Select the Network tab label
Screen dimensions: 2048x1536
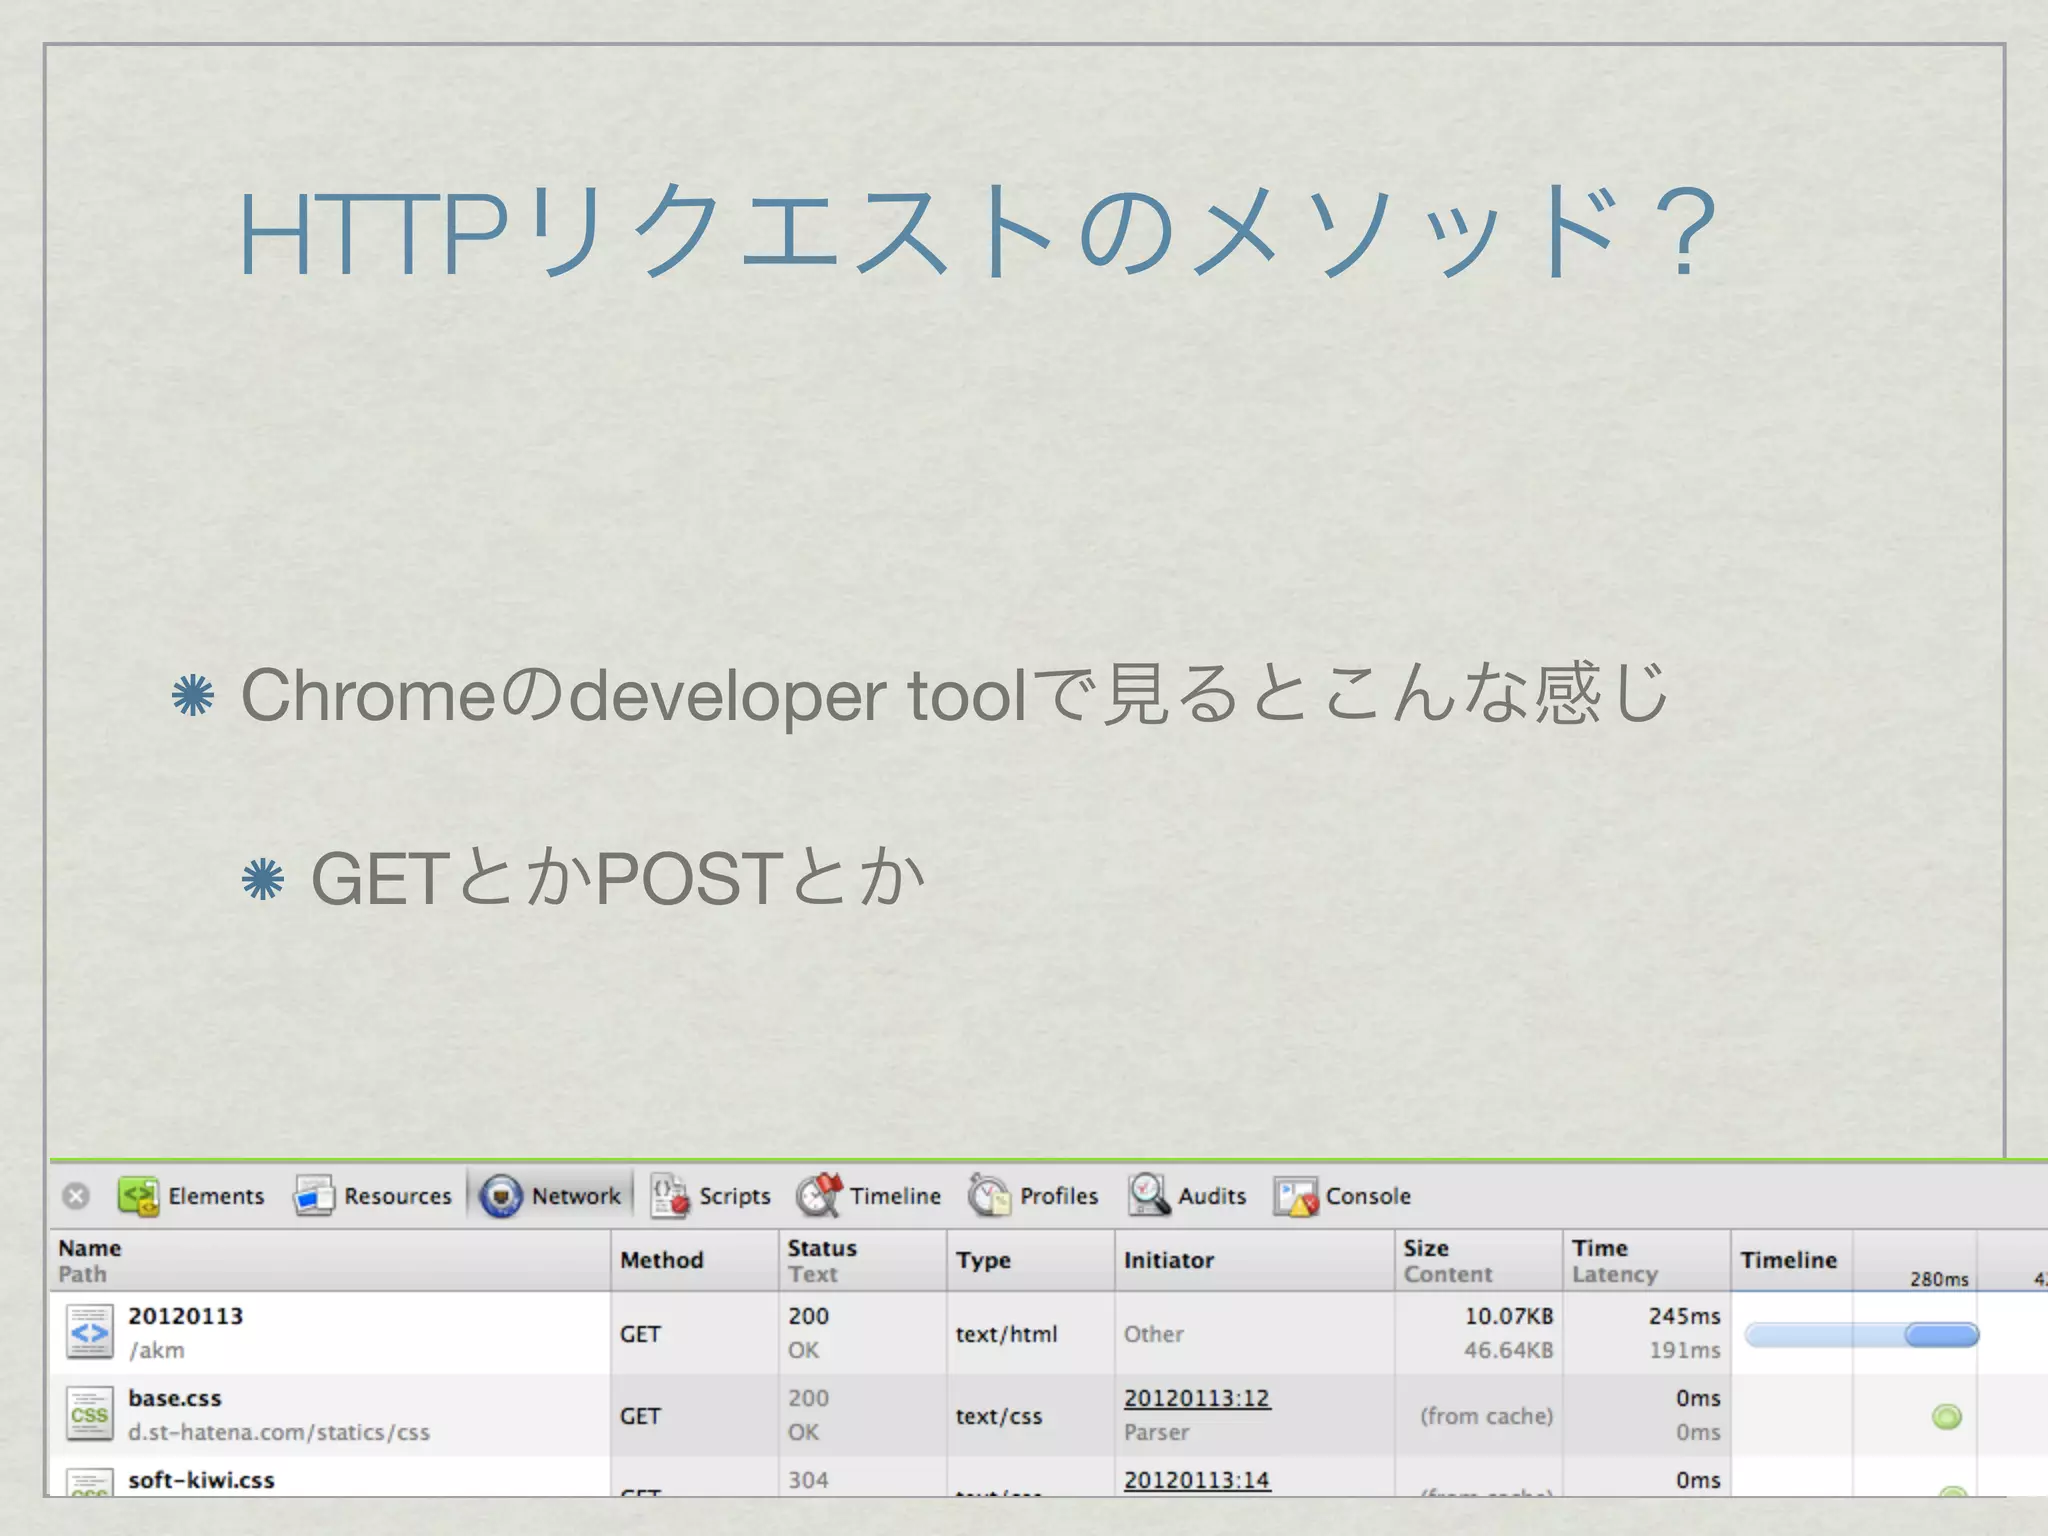click(576, 1196)
